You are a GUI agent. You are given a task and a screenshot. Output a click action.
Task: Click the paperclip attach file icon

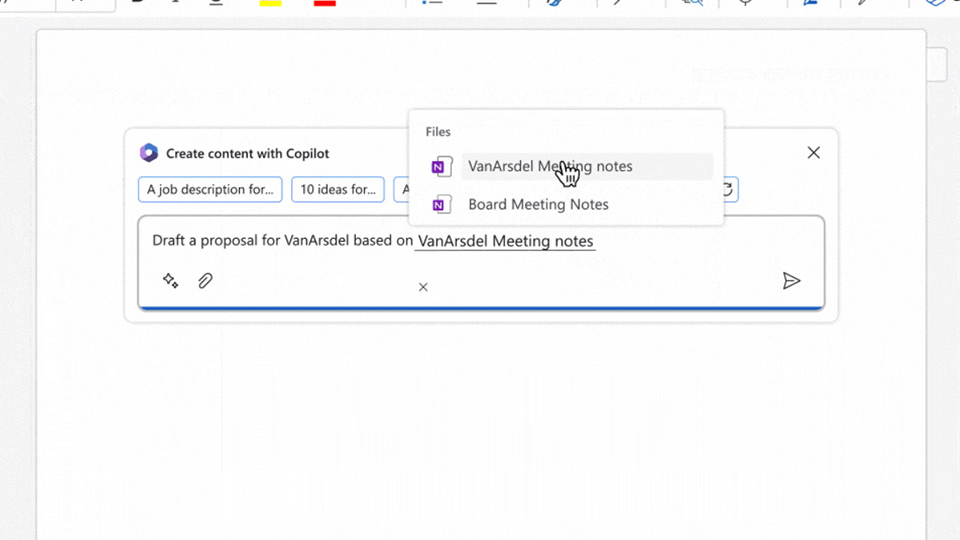click(205, 281)
